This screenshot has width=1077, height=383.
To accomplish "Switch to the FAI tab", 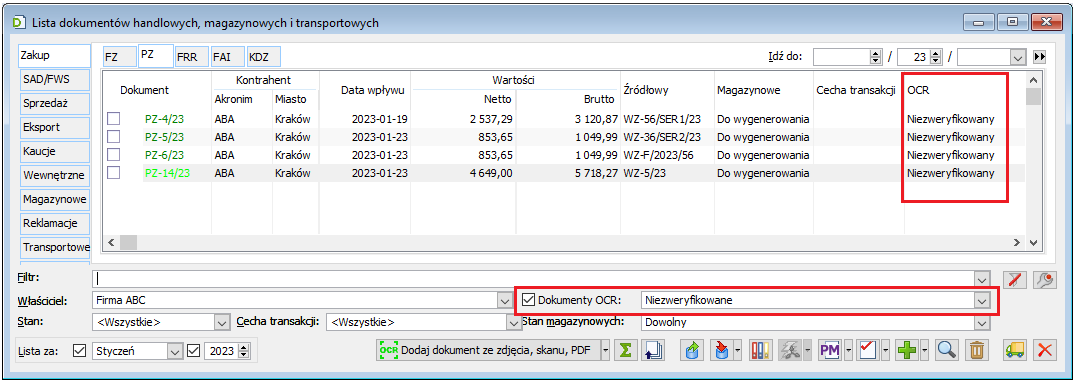I will [x=227, y=57].
